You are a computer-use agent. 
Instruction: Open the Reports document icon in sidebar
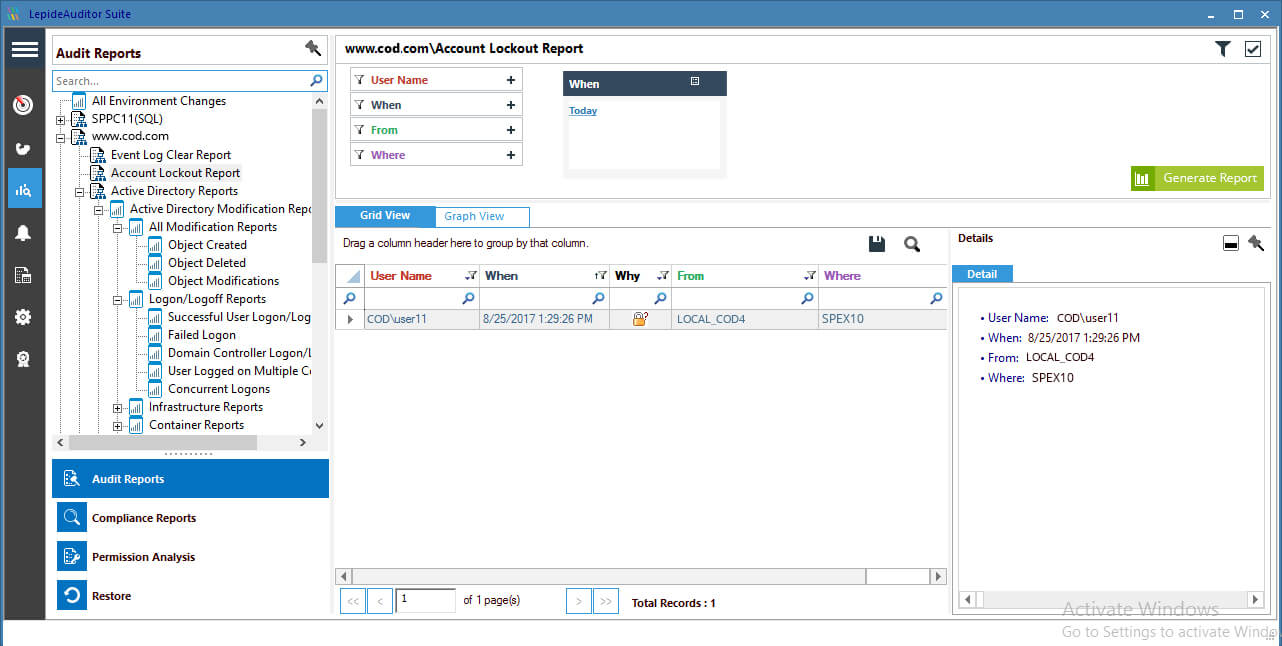coord(24,274)
